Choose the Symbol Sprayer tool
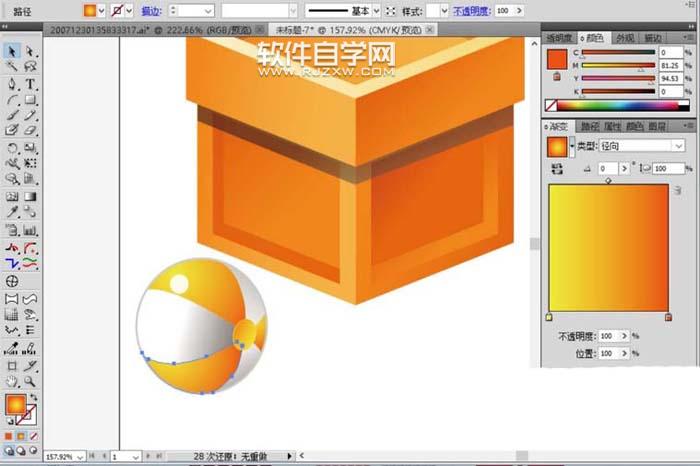 click(12, 230)
